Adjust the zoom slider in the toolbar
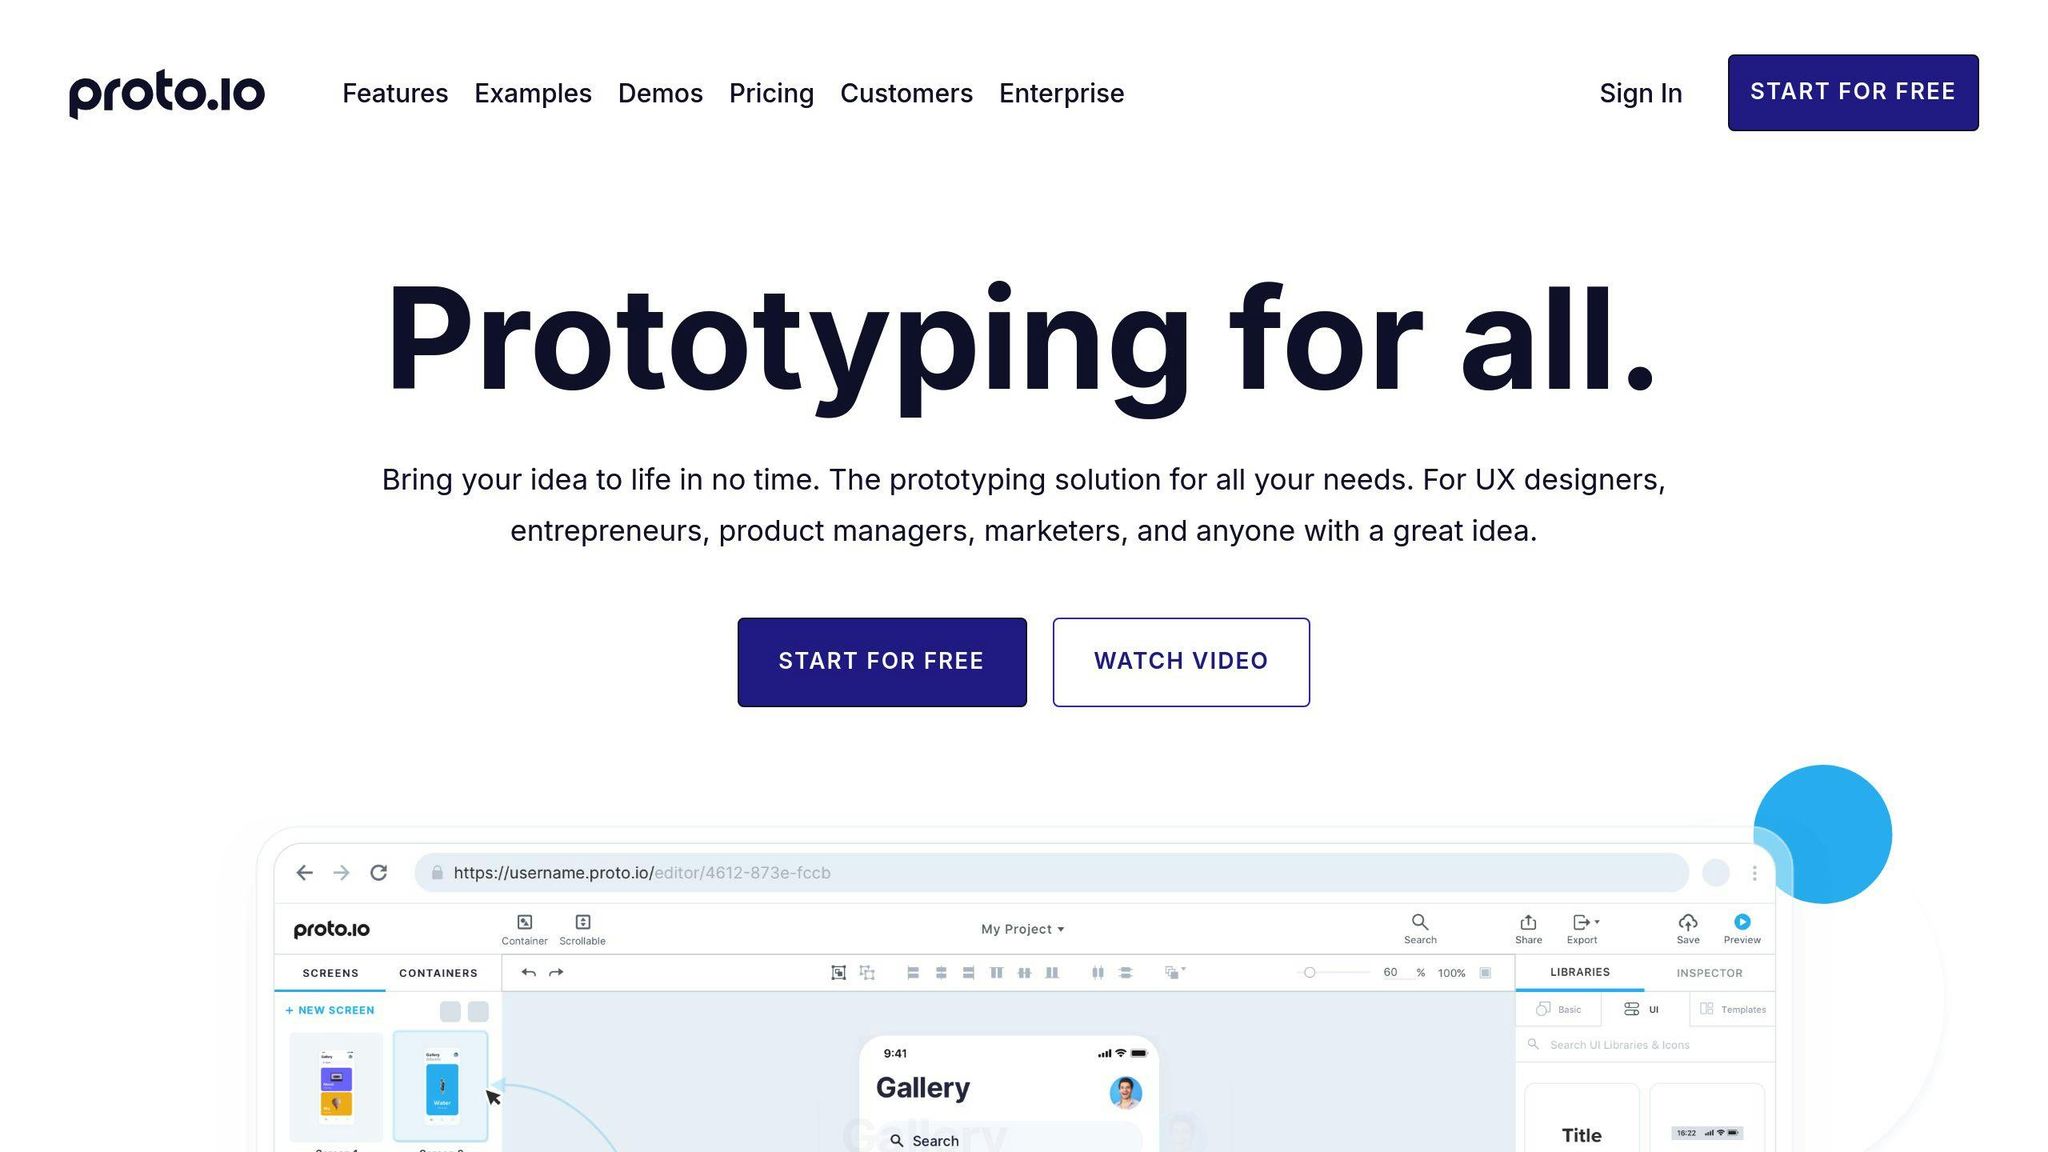 [x=1312, y=971]
